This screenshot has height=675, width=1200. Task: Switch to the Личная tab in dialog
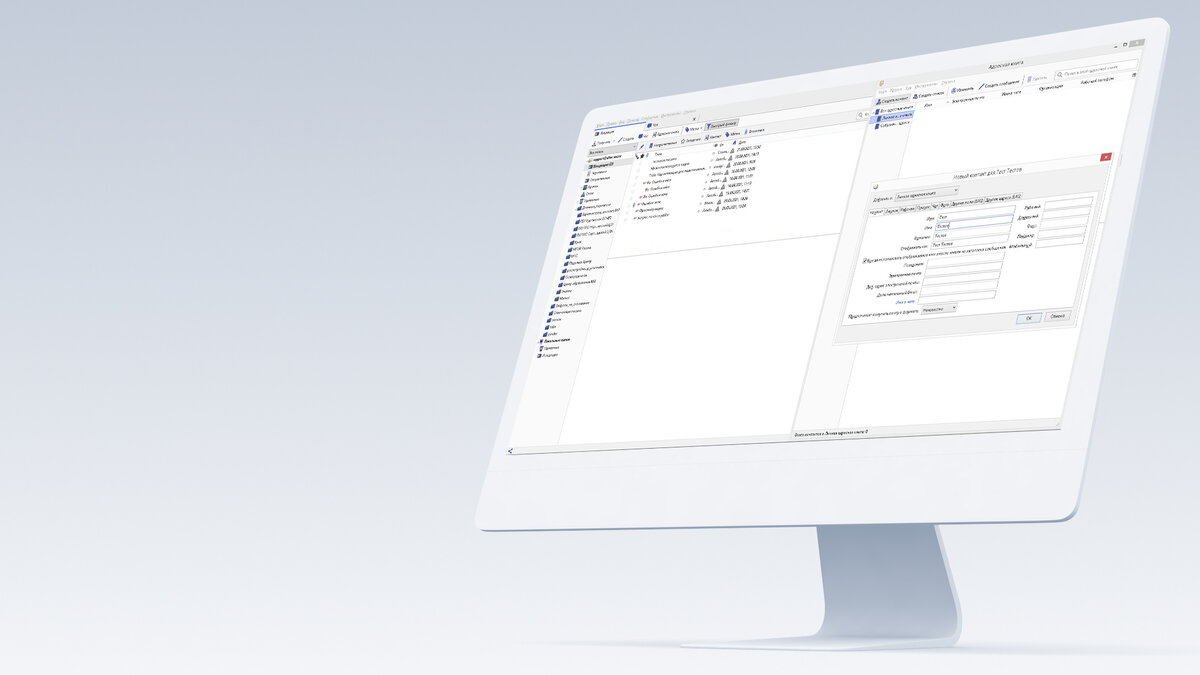coord(891,211)
